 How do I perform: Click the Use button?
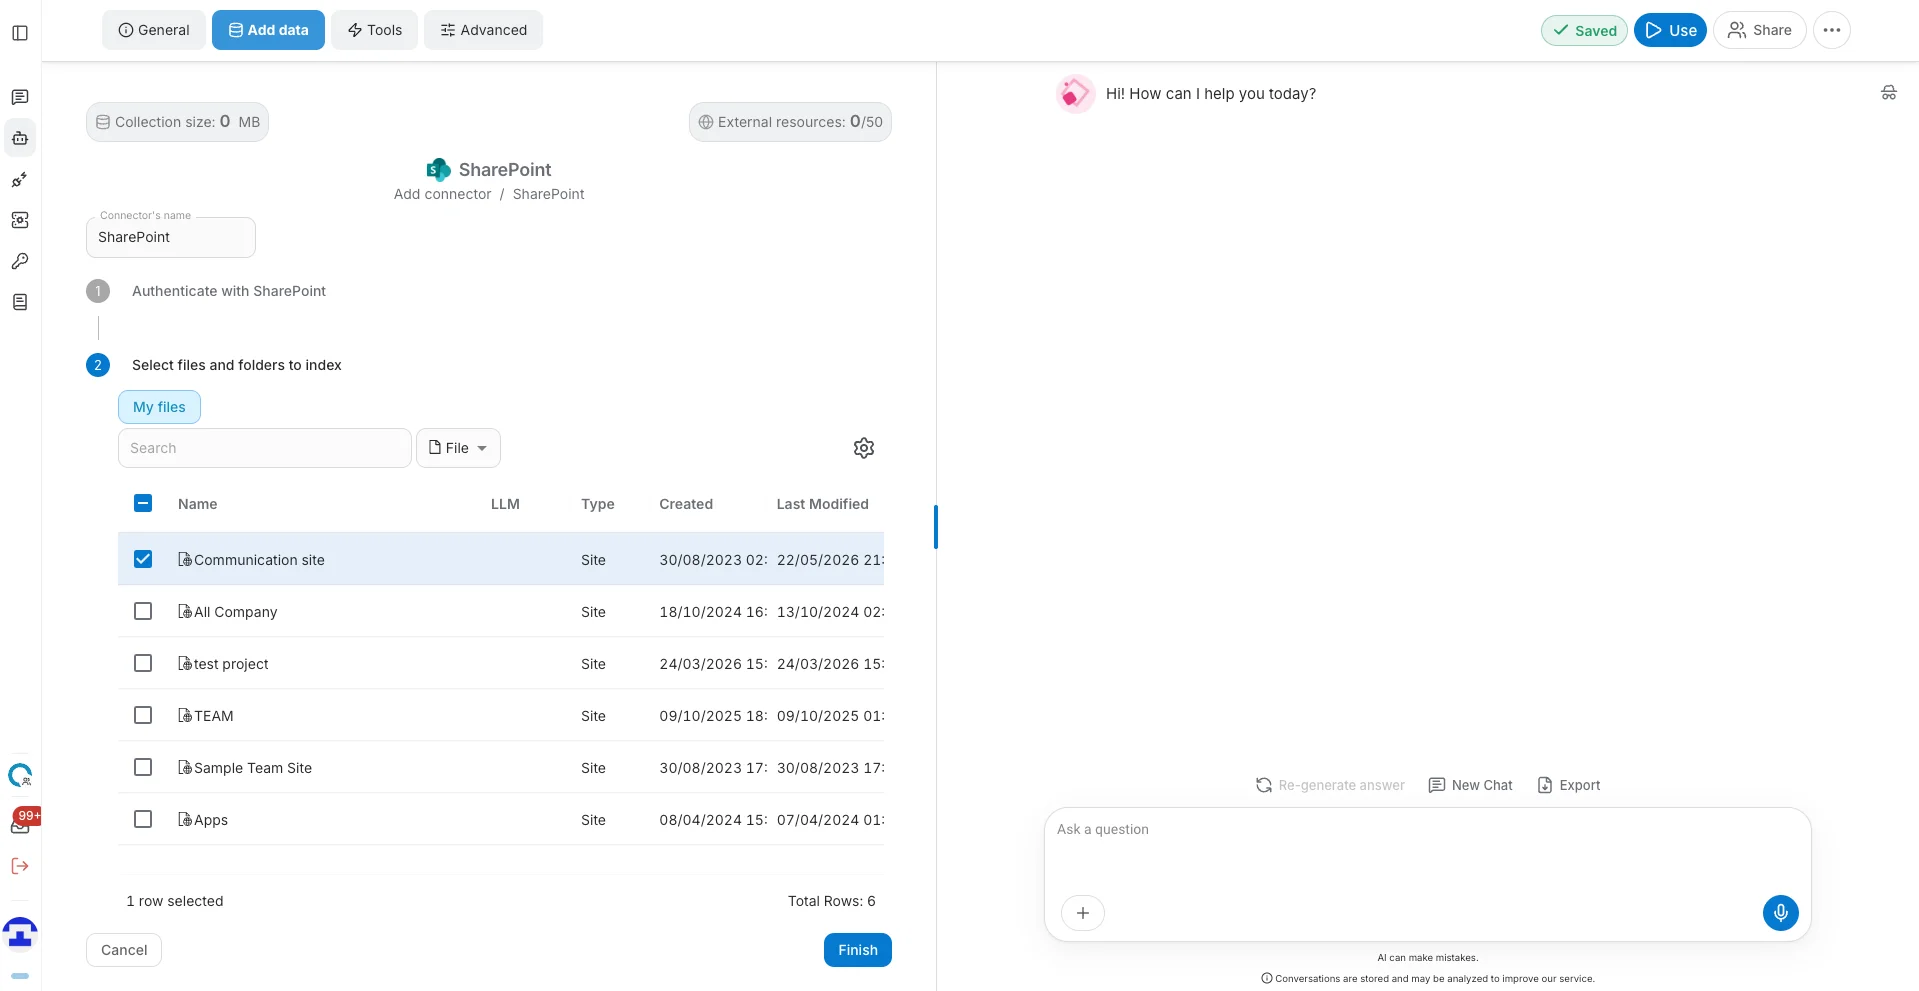pyautogui.click(x=1670, y=30)
